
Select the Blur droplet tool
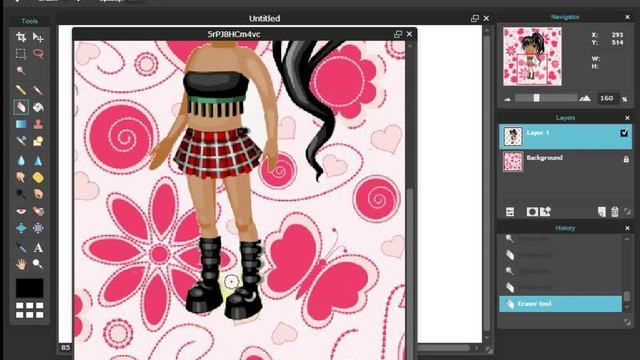21,160
